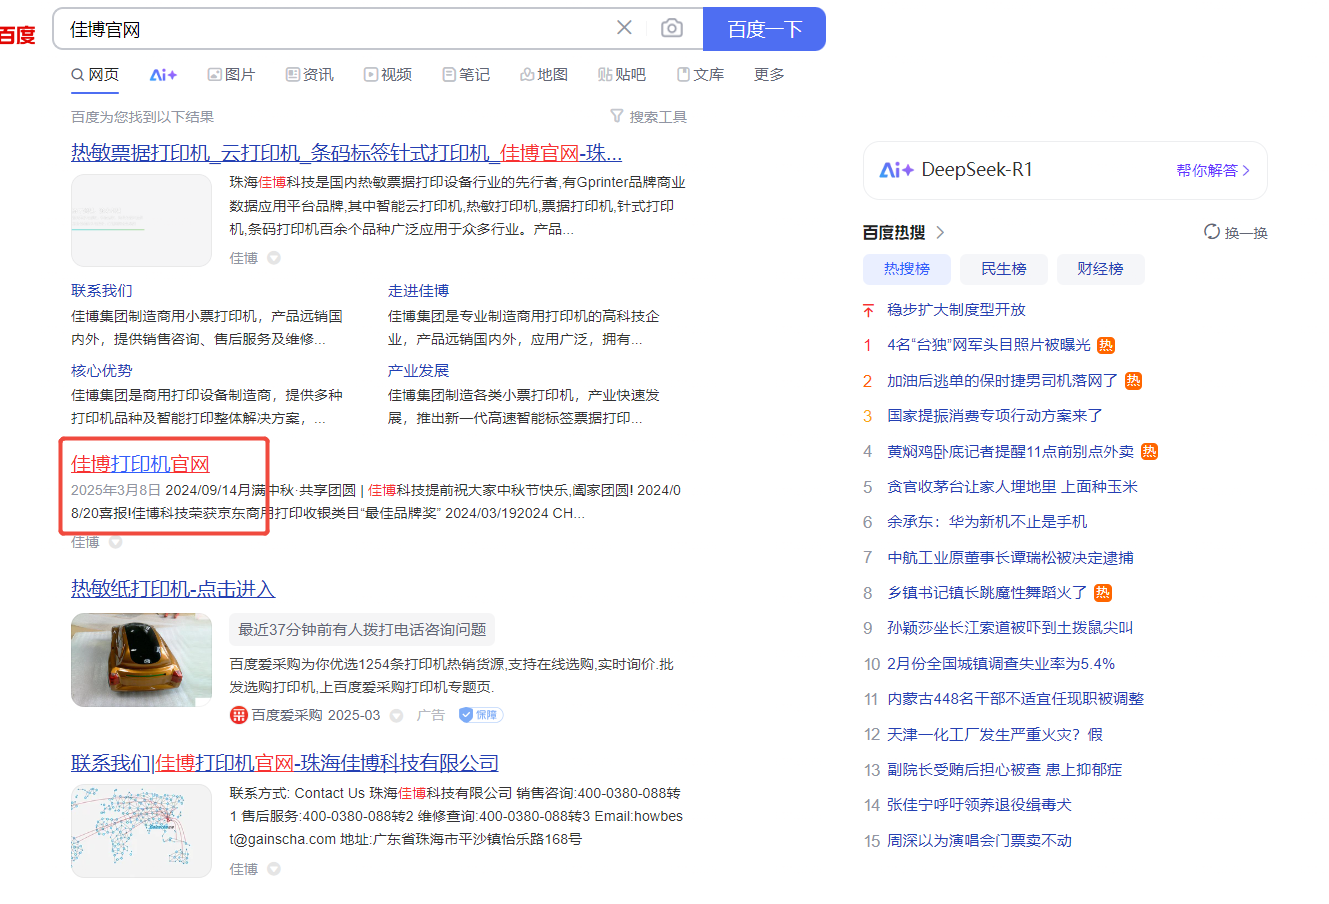Click gold toy car ad thumbnail

pyautogui.click(x=141, y=659)
